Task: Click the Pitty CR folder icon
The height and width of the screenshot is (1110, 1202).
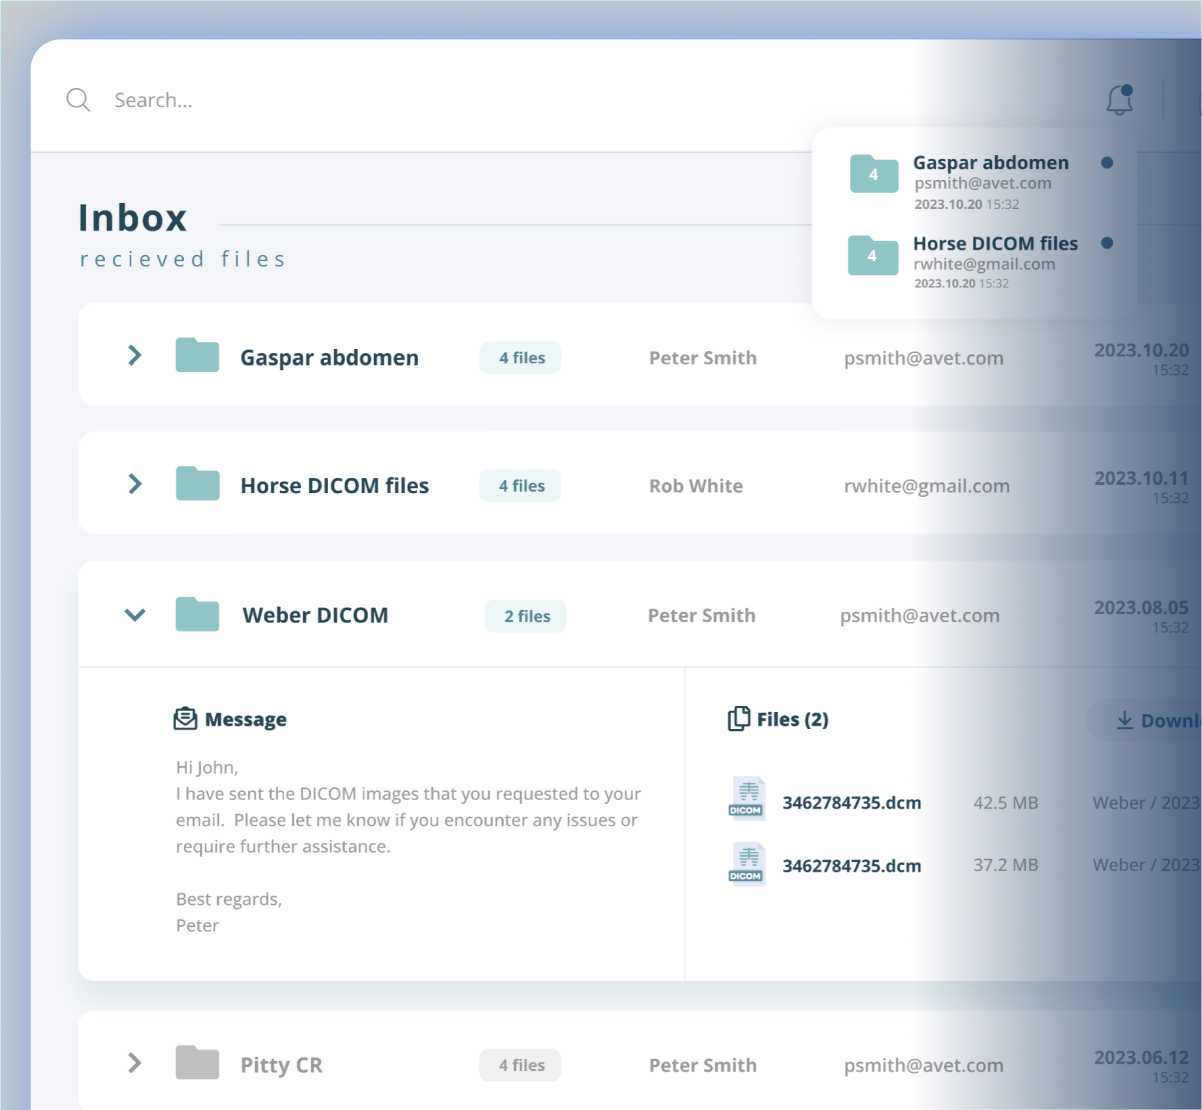Action: coord(197,1063)
